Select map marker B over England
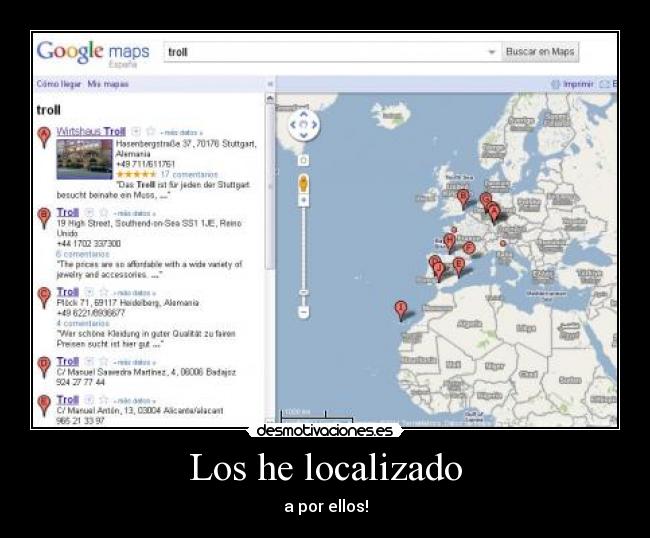 (x=463, y=199)
